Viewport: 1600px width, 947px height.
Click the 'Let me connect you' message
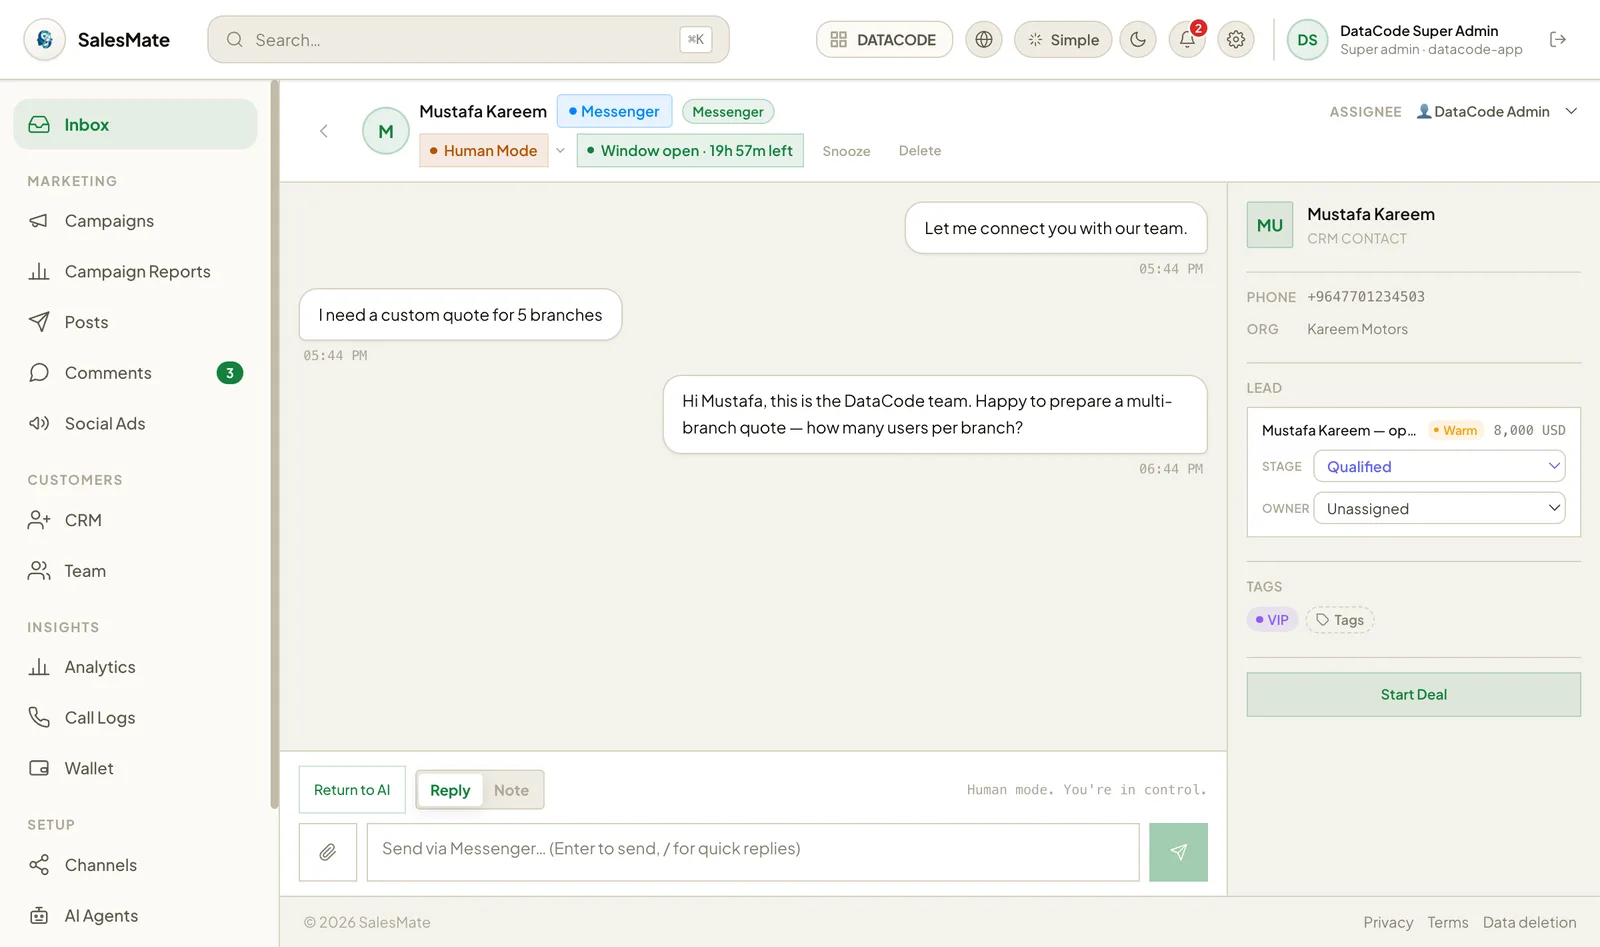point(1056,228)
